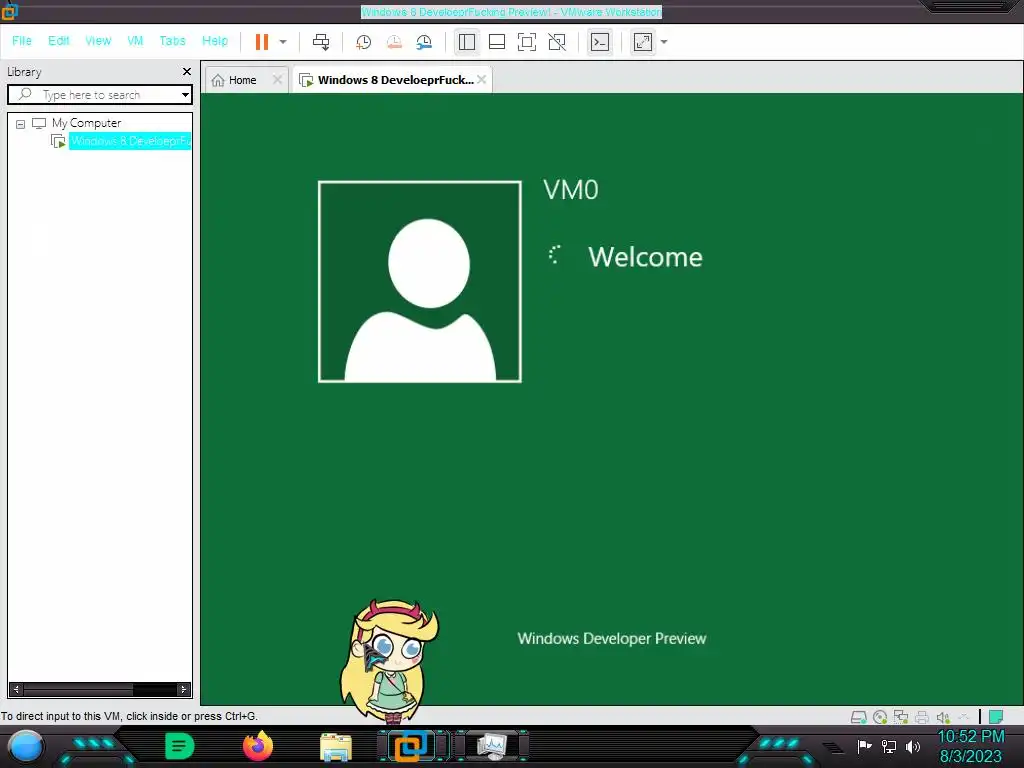Close the Windows 8 VM tab
The image size is (1024, 768).
point(481,80)
